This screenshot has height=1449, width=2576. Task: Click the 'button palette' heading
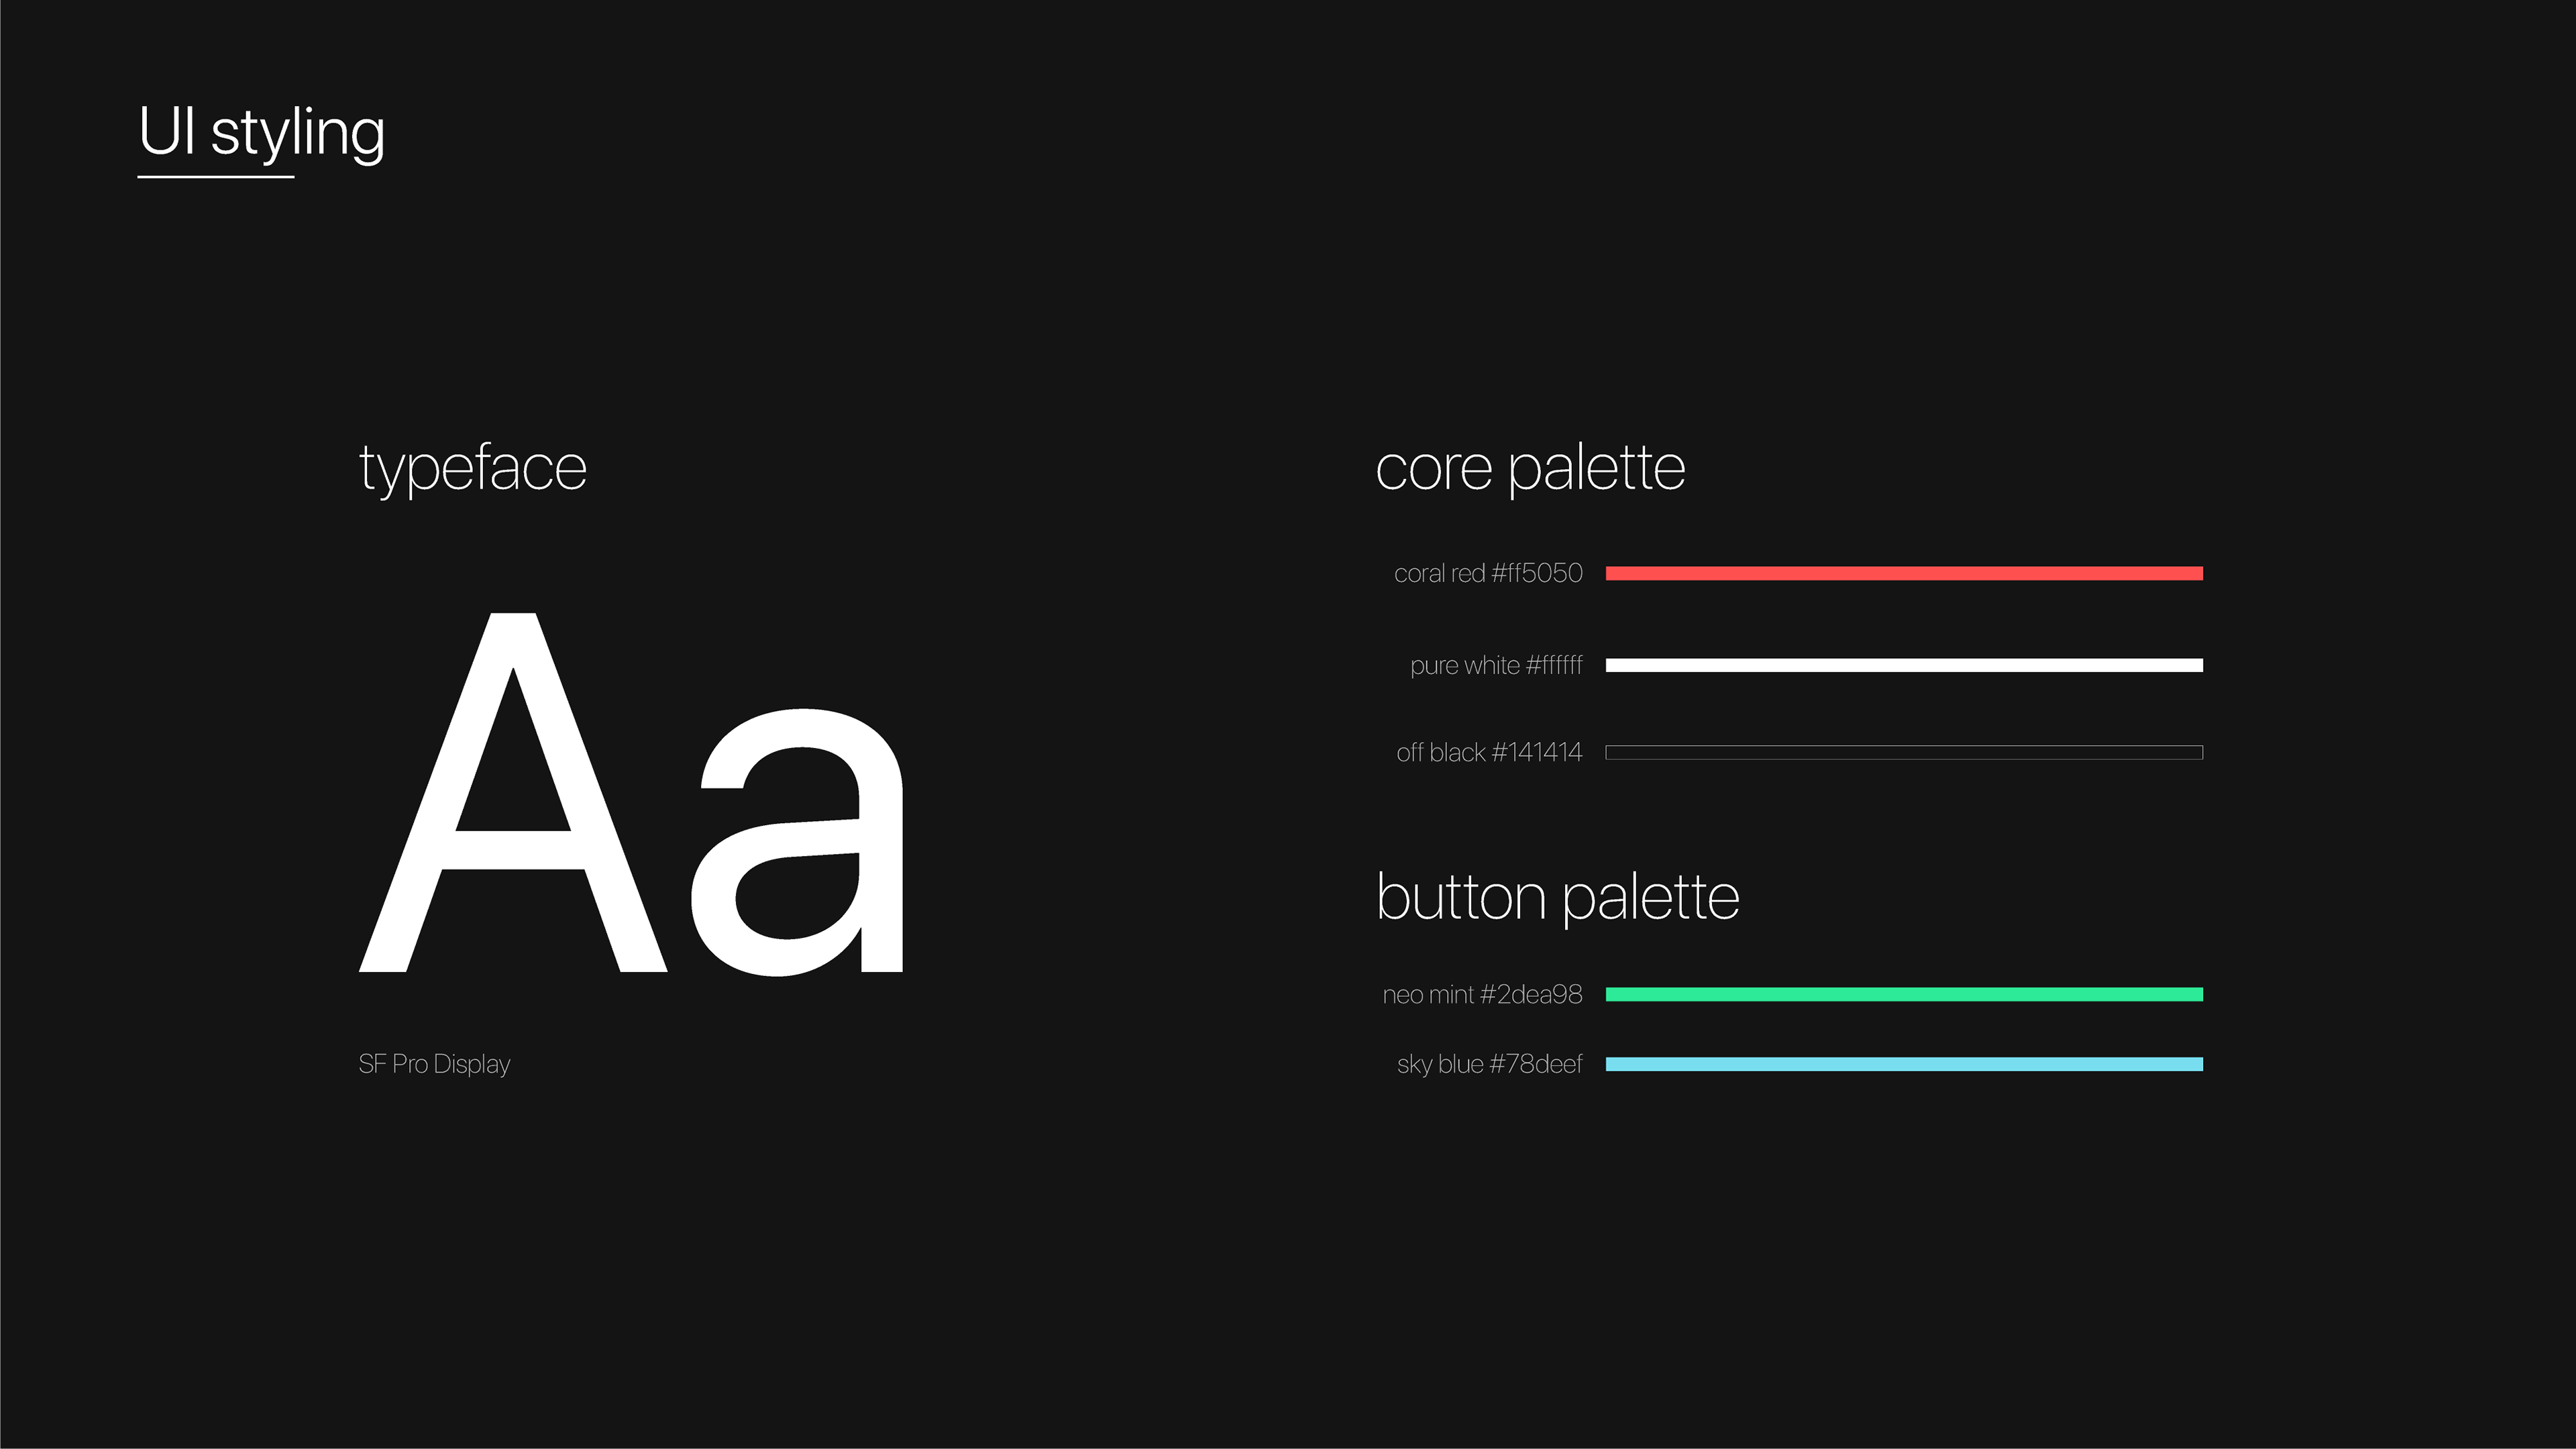tap(1558, 897)
